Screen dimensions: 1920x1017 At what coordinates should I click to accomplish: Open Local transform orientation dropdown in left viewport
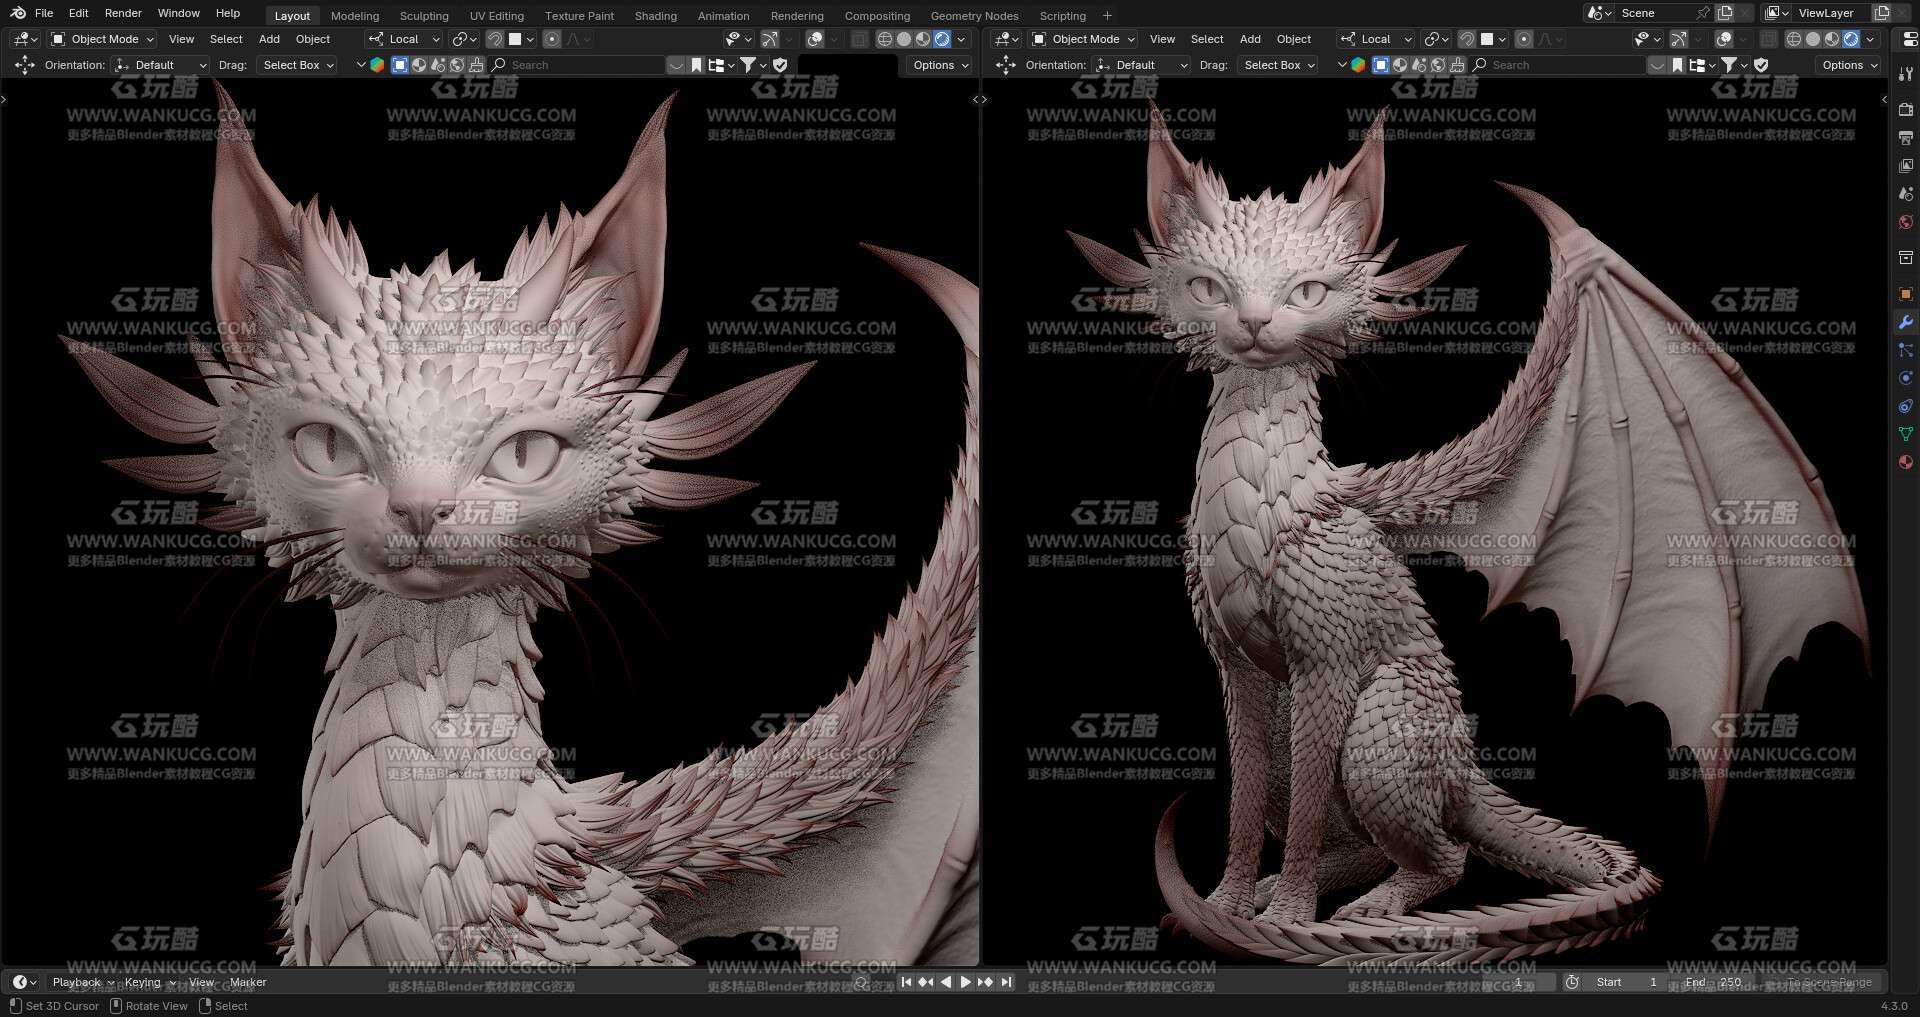pyautogui.click(x=404, y=39)
